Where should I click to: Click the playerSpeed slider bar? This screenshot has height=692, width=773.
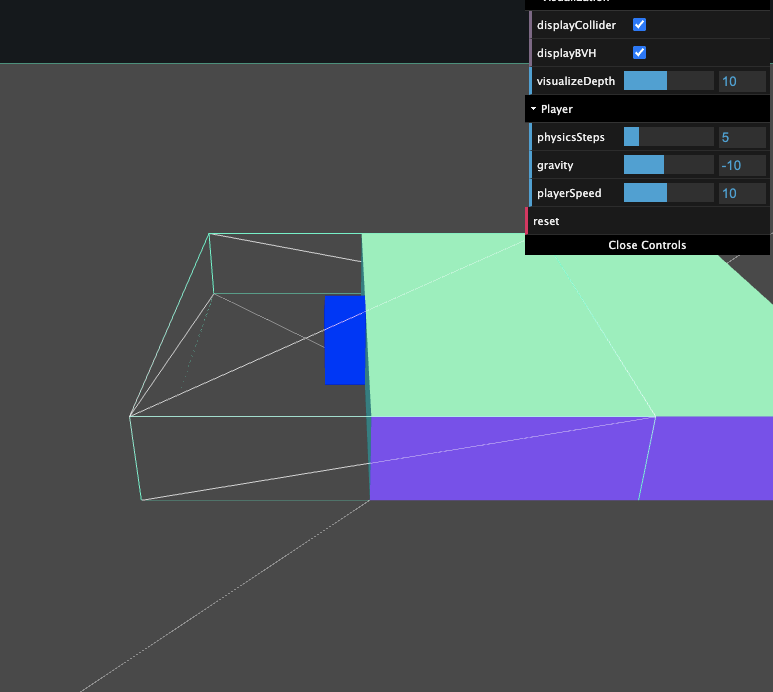coord(668,193)
